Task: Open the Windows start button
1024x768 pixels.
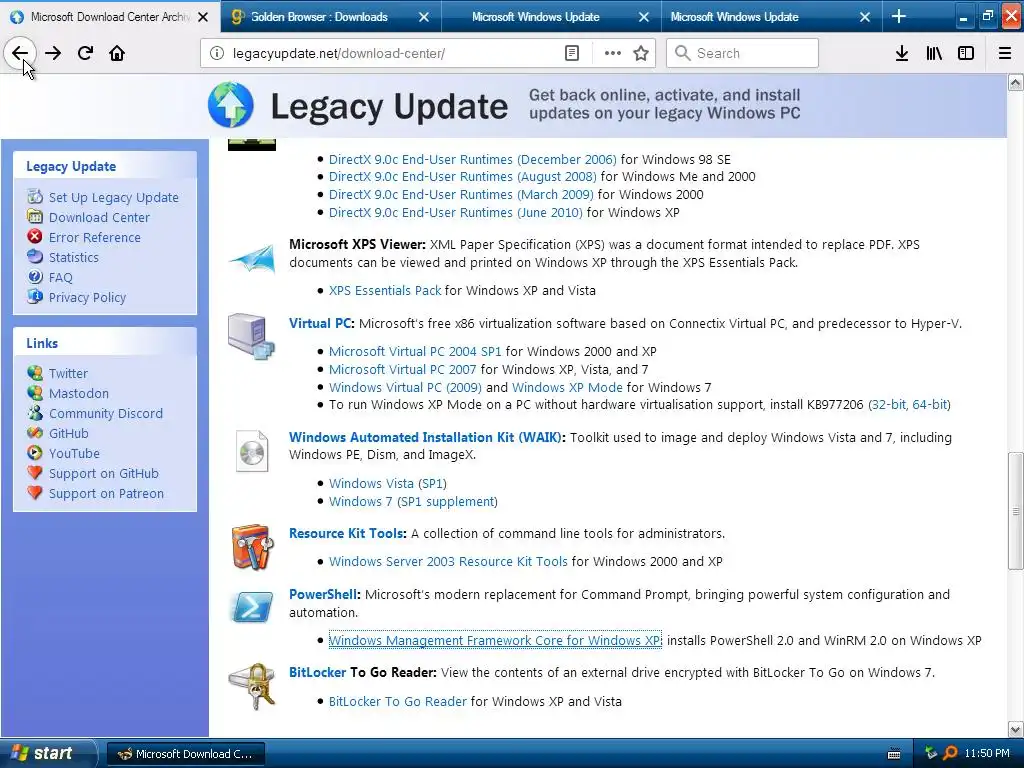Action: 47,754
